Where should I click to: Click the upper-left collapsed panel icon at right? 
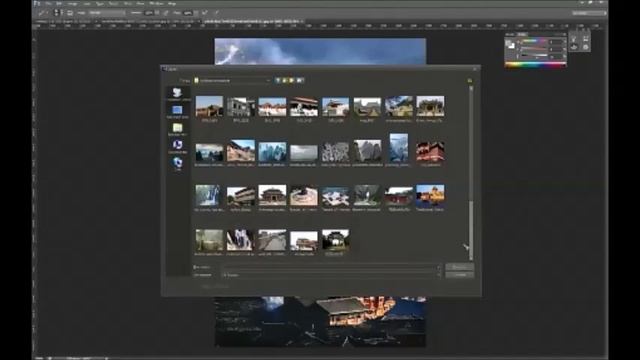pos(574,39)
